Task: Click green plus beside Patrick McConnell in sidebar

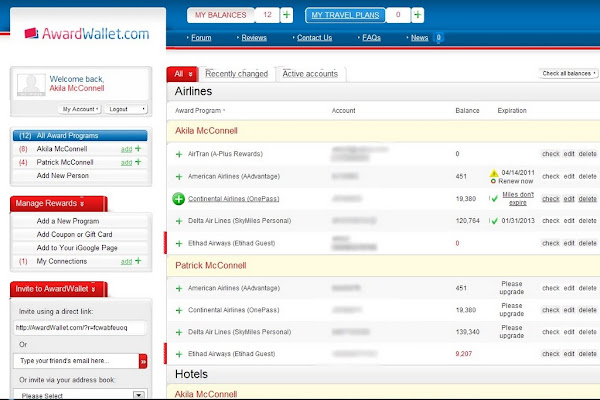Action: click(x=138, y=162)
